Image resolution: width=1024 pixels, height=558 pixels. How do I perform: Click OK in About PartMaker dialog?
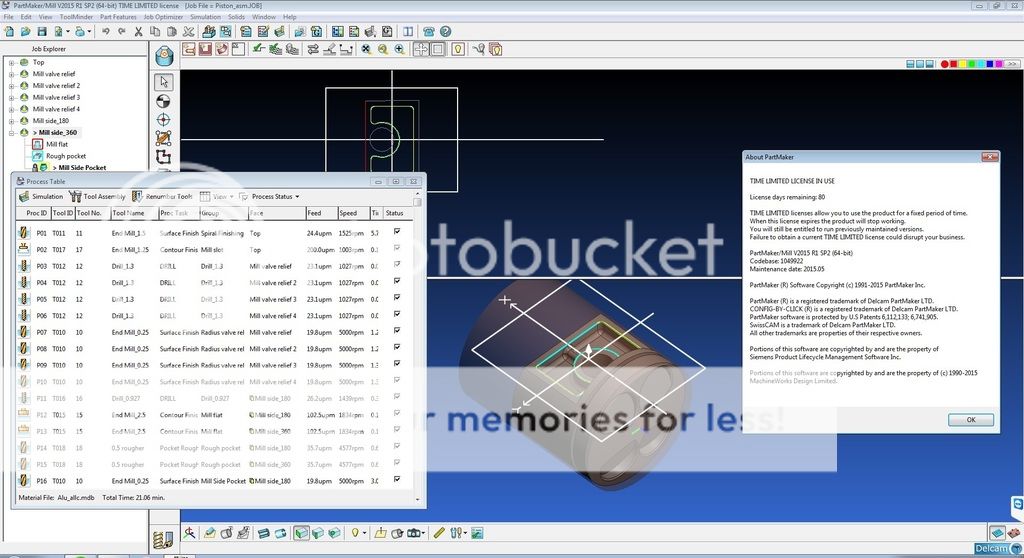point(970,420)
